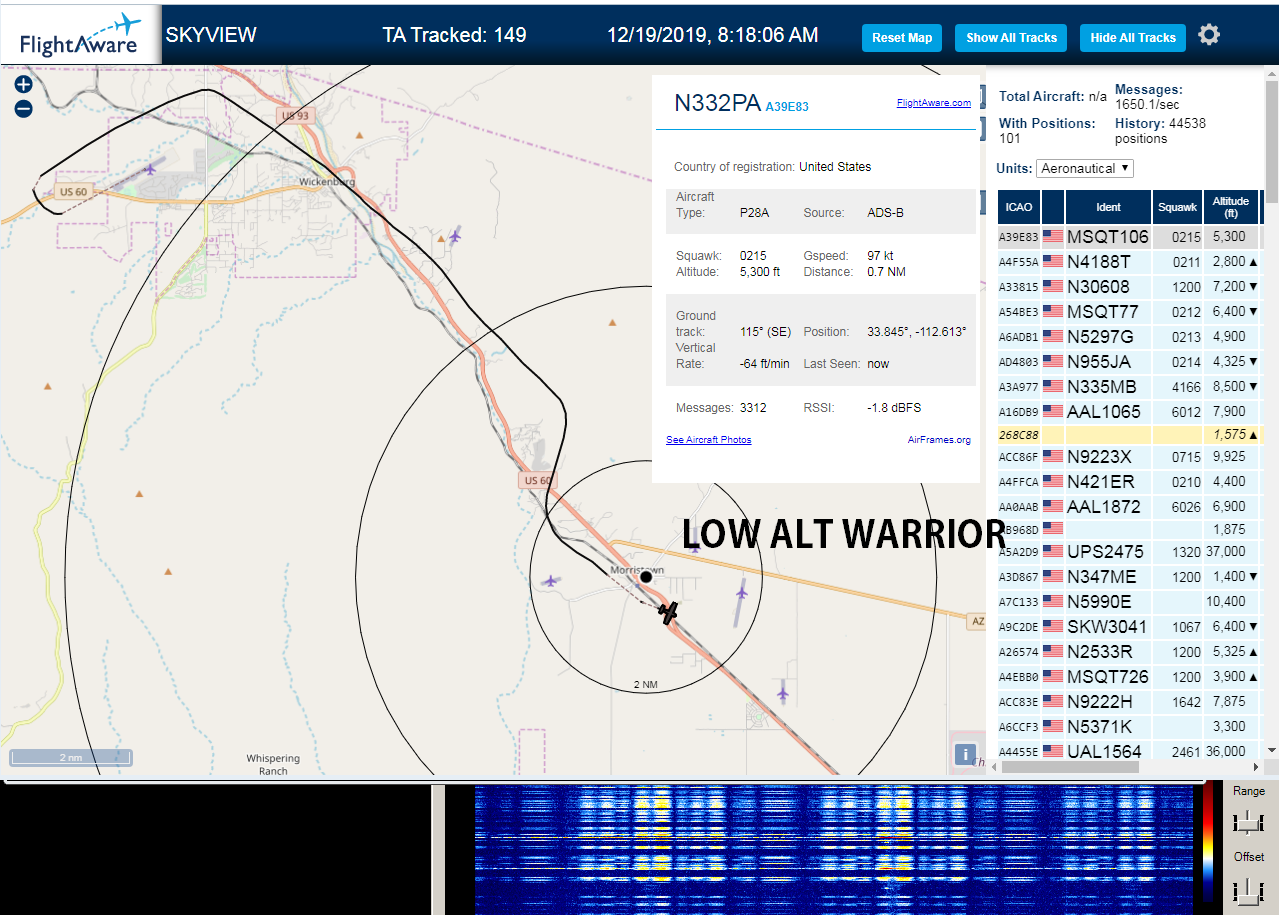Select the N4188T aircraft row
This screenshot has height=915, width=1279.
[x=1129, y=262]
